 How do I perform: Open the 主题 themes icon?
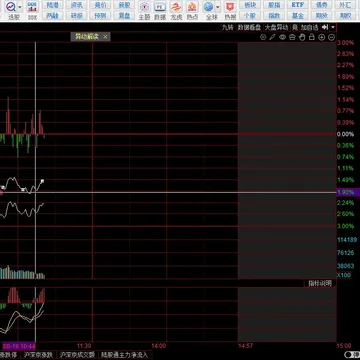144,7
